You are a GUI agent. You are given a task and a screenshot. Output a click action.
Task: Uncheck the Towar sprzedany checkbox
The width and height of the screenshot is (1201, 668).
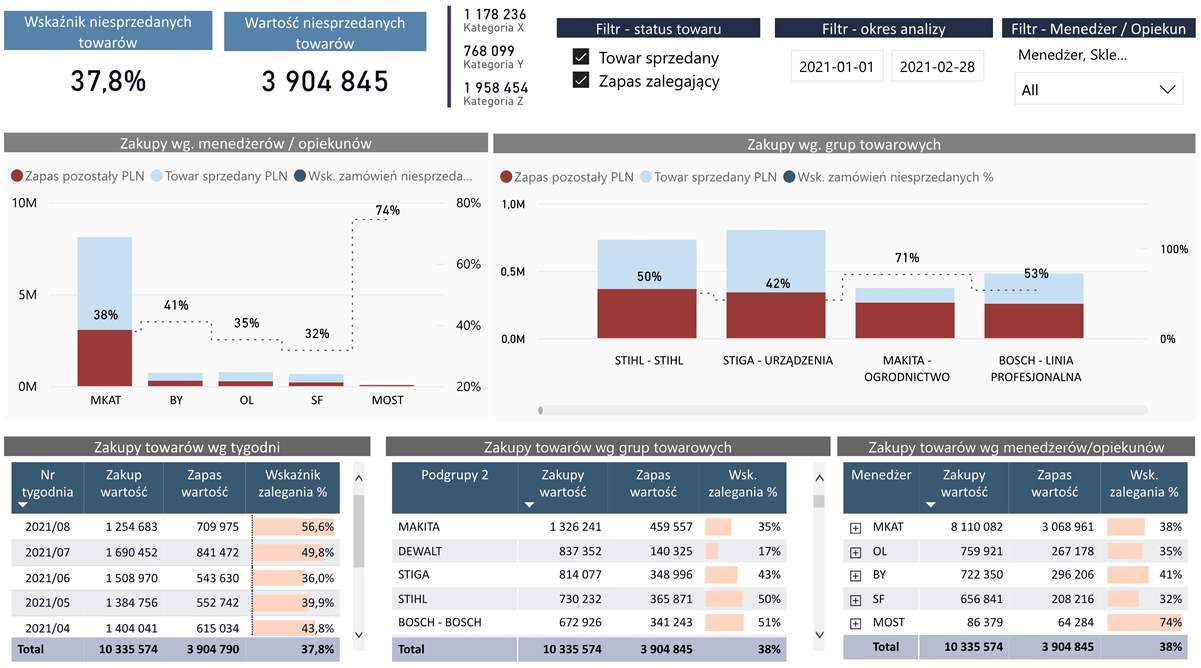pos(581,58)
